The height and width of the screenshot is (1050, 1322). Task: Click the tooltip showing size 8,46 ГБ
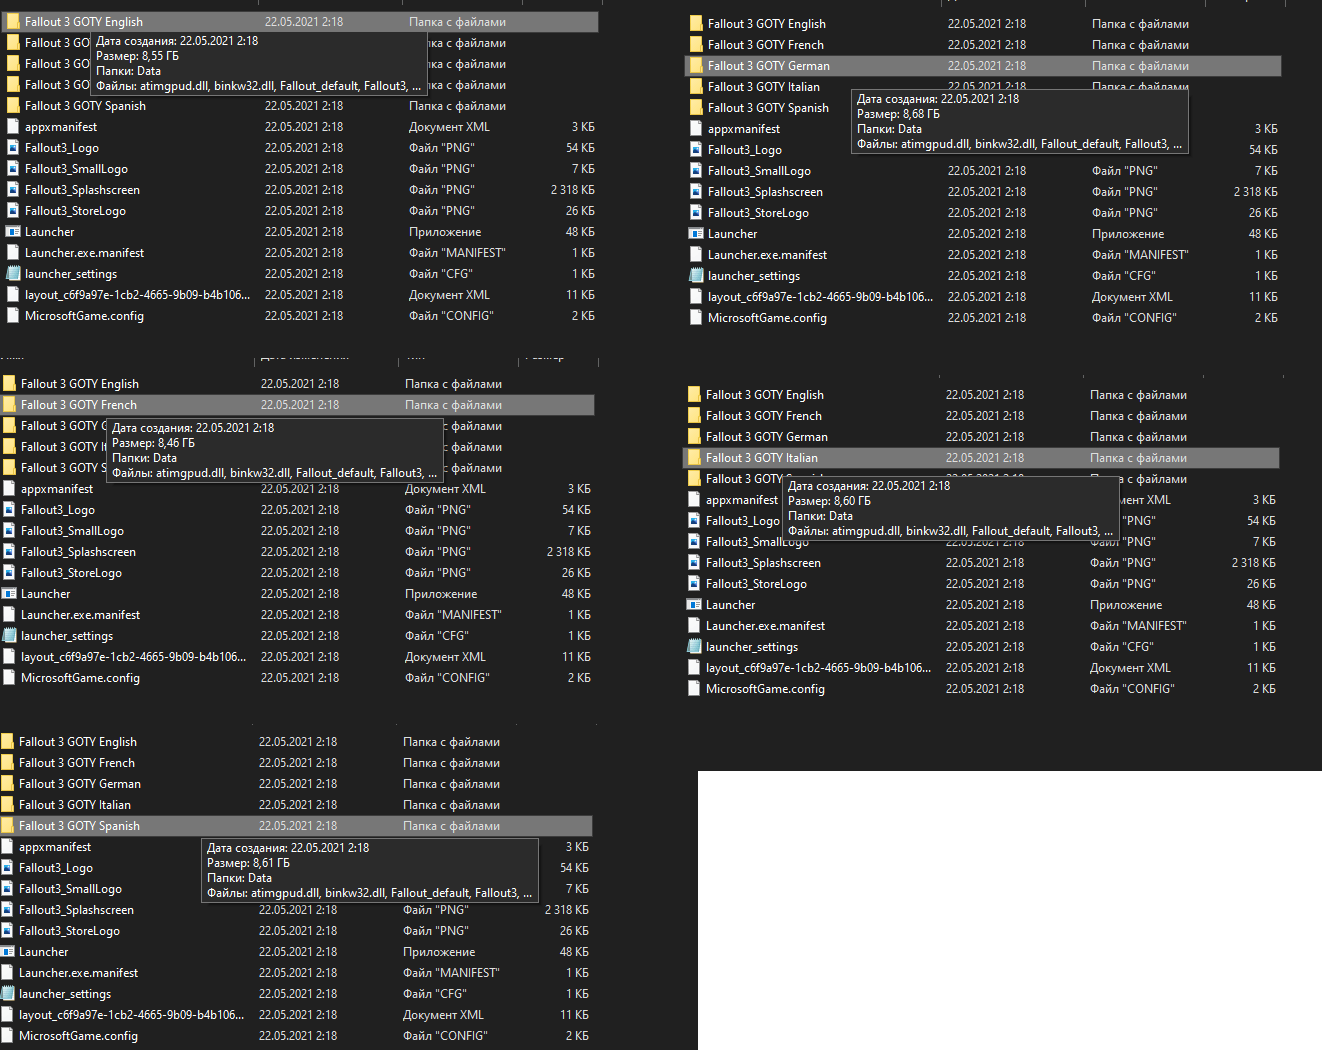[x=275, y=450]
